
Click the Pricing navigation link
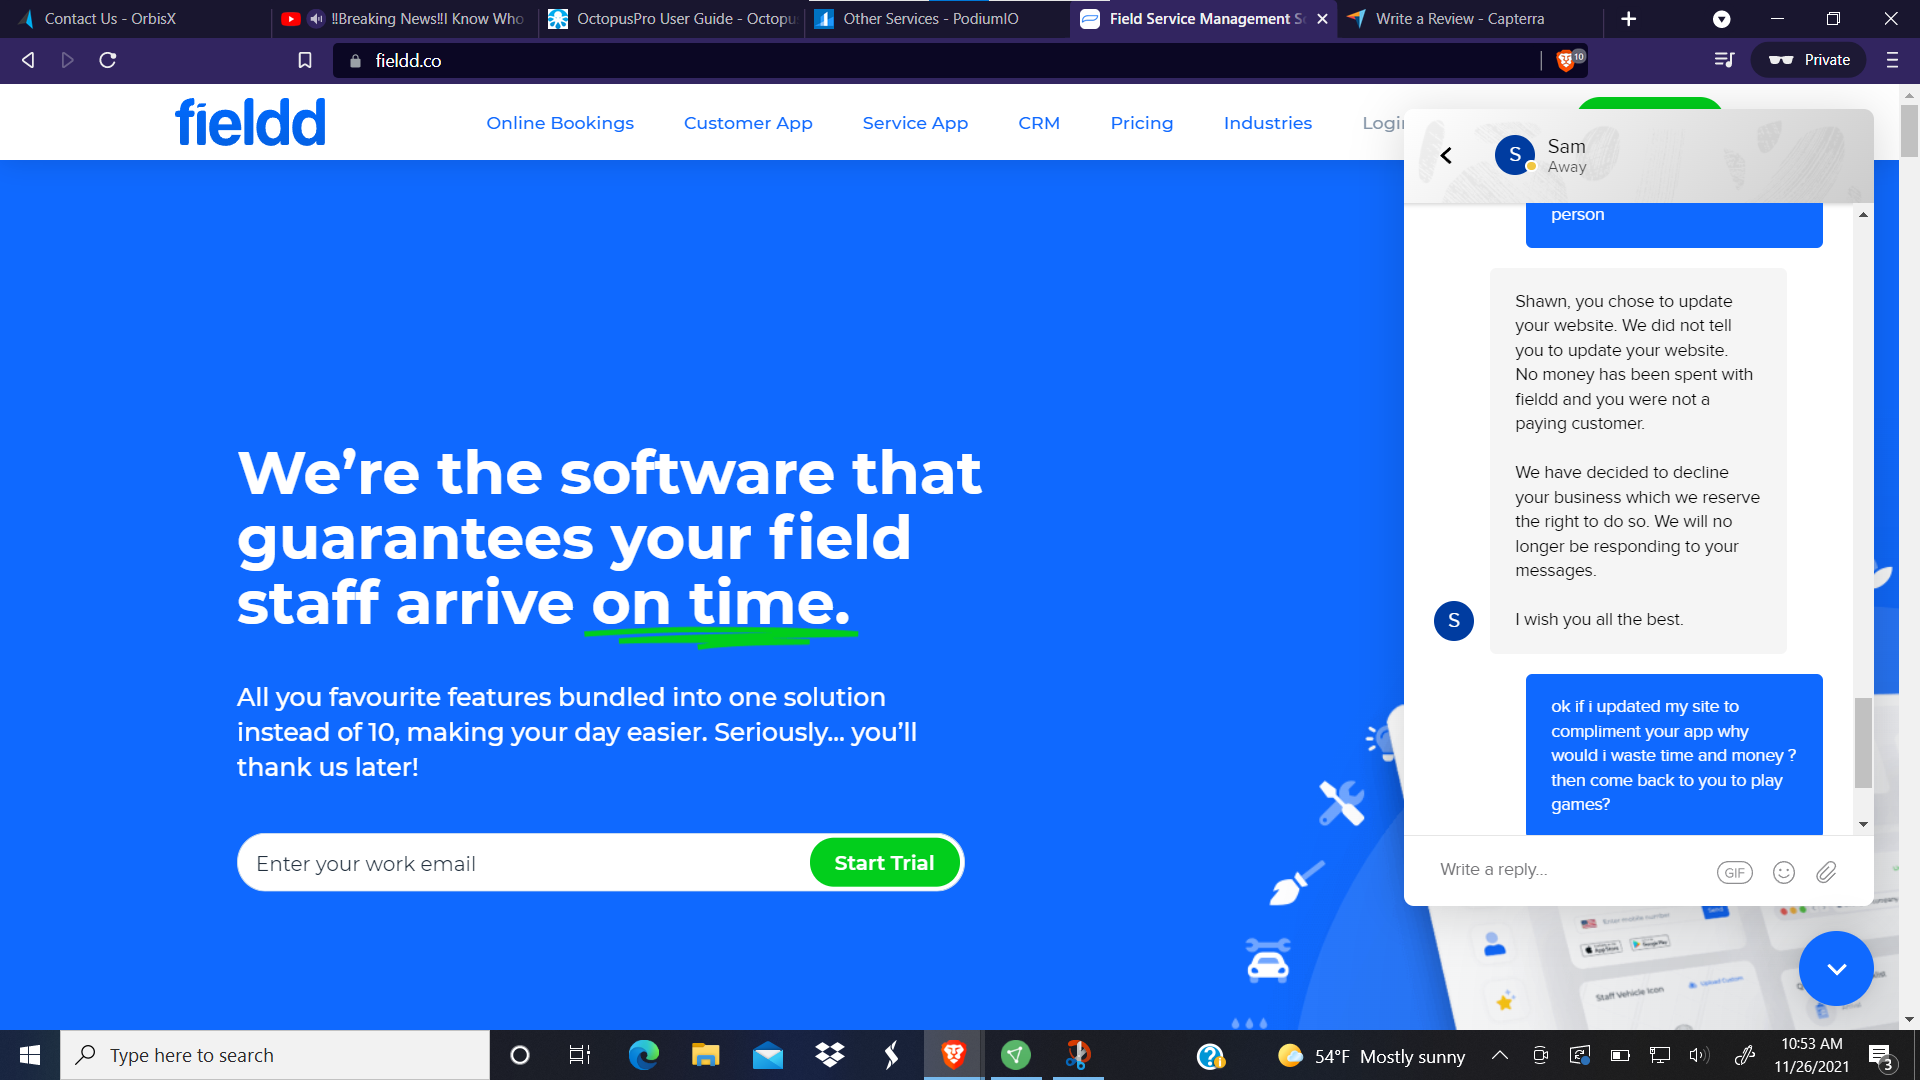click(1141, 123)
